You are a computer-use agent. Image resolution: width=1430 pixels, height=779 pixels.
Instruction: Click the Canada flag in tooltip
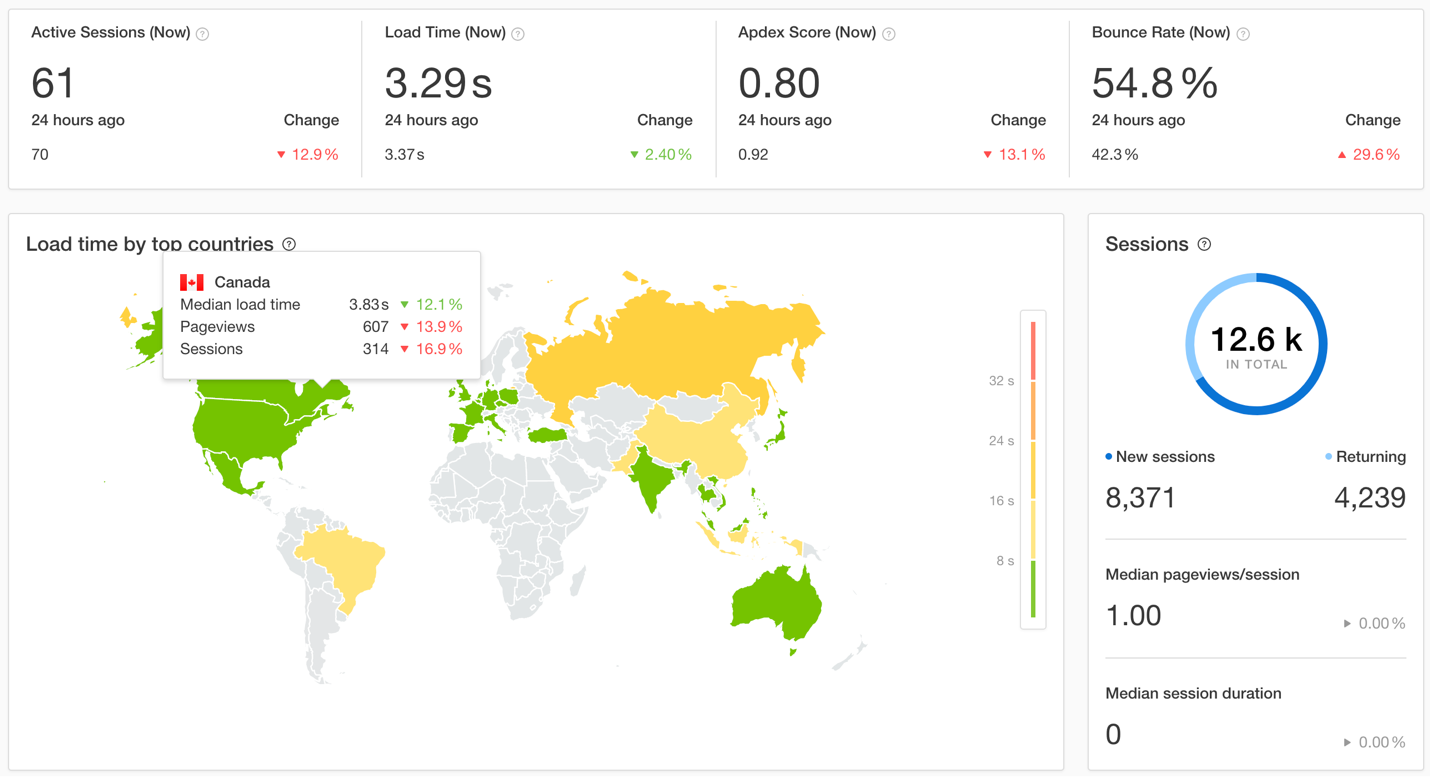[192, 282]
